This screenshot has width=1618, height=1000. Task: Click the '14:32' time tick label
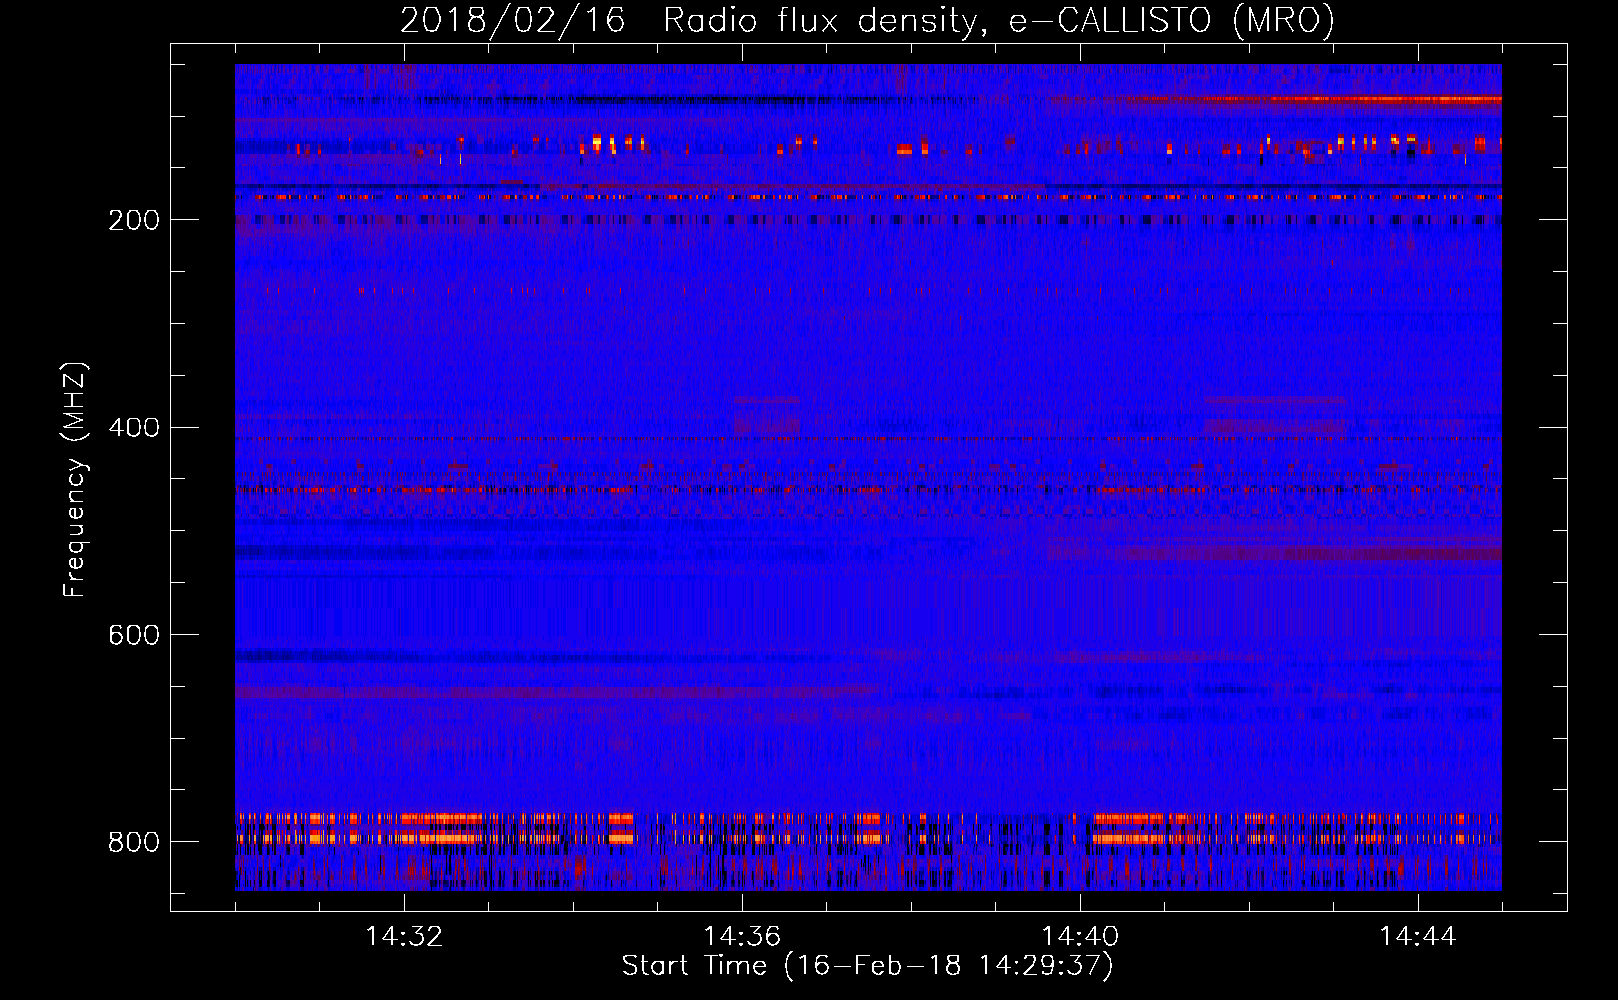404,937
